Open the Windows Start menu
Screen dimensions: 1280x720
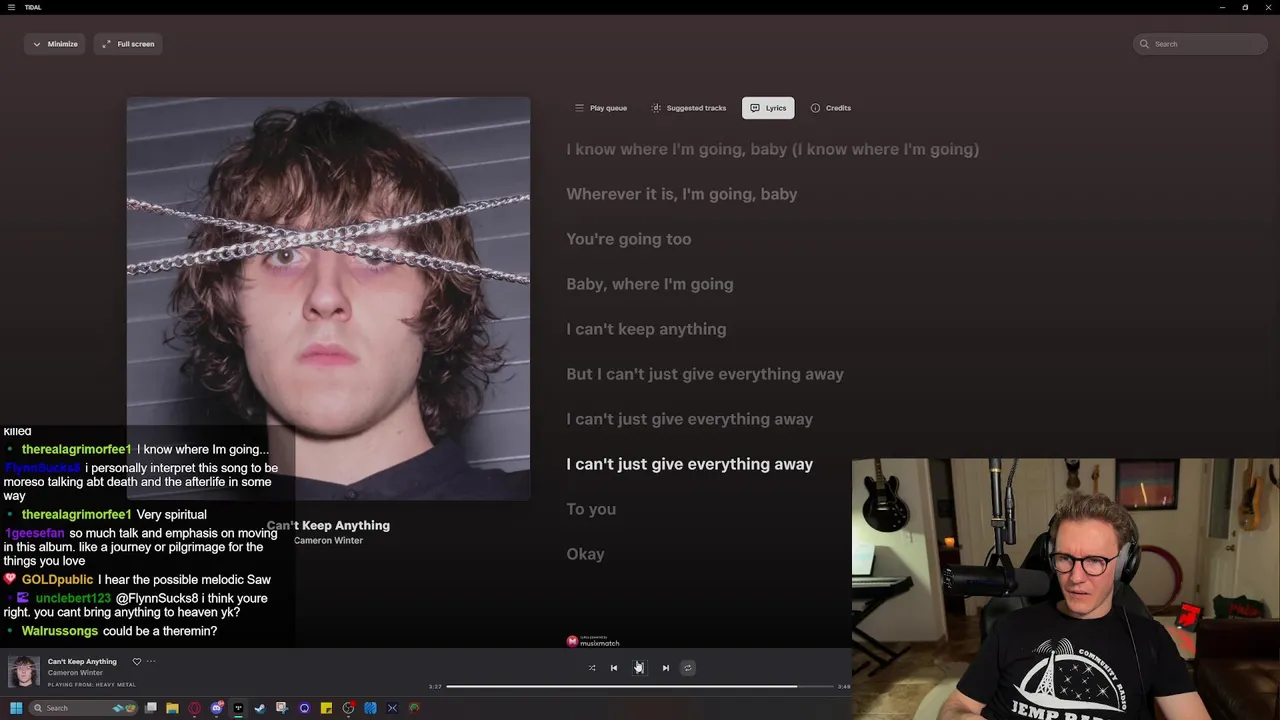coord(16,708)
